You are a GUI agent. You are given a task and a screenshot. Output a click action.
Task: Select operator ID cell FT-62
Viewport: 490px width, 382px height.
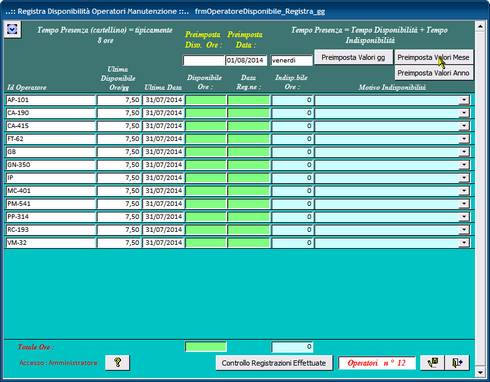coord(51,139)
